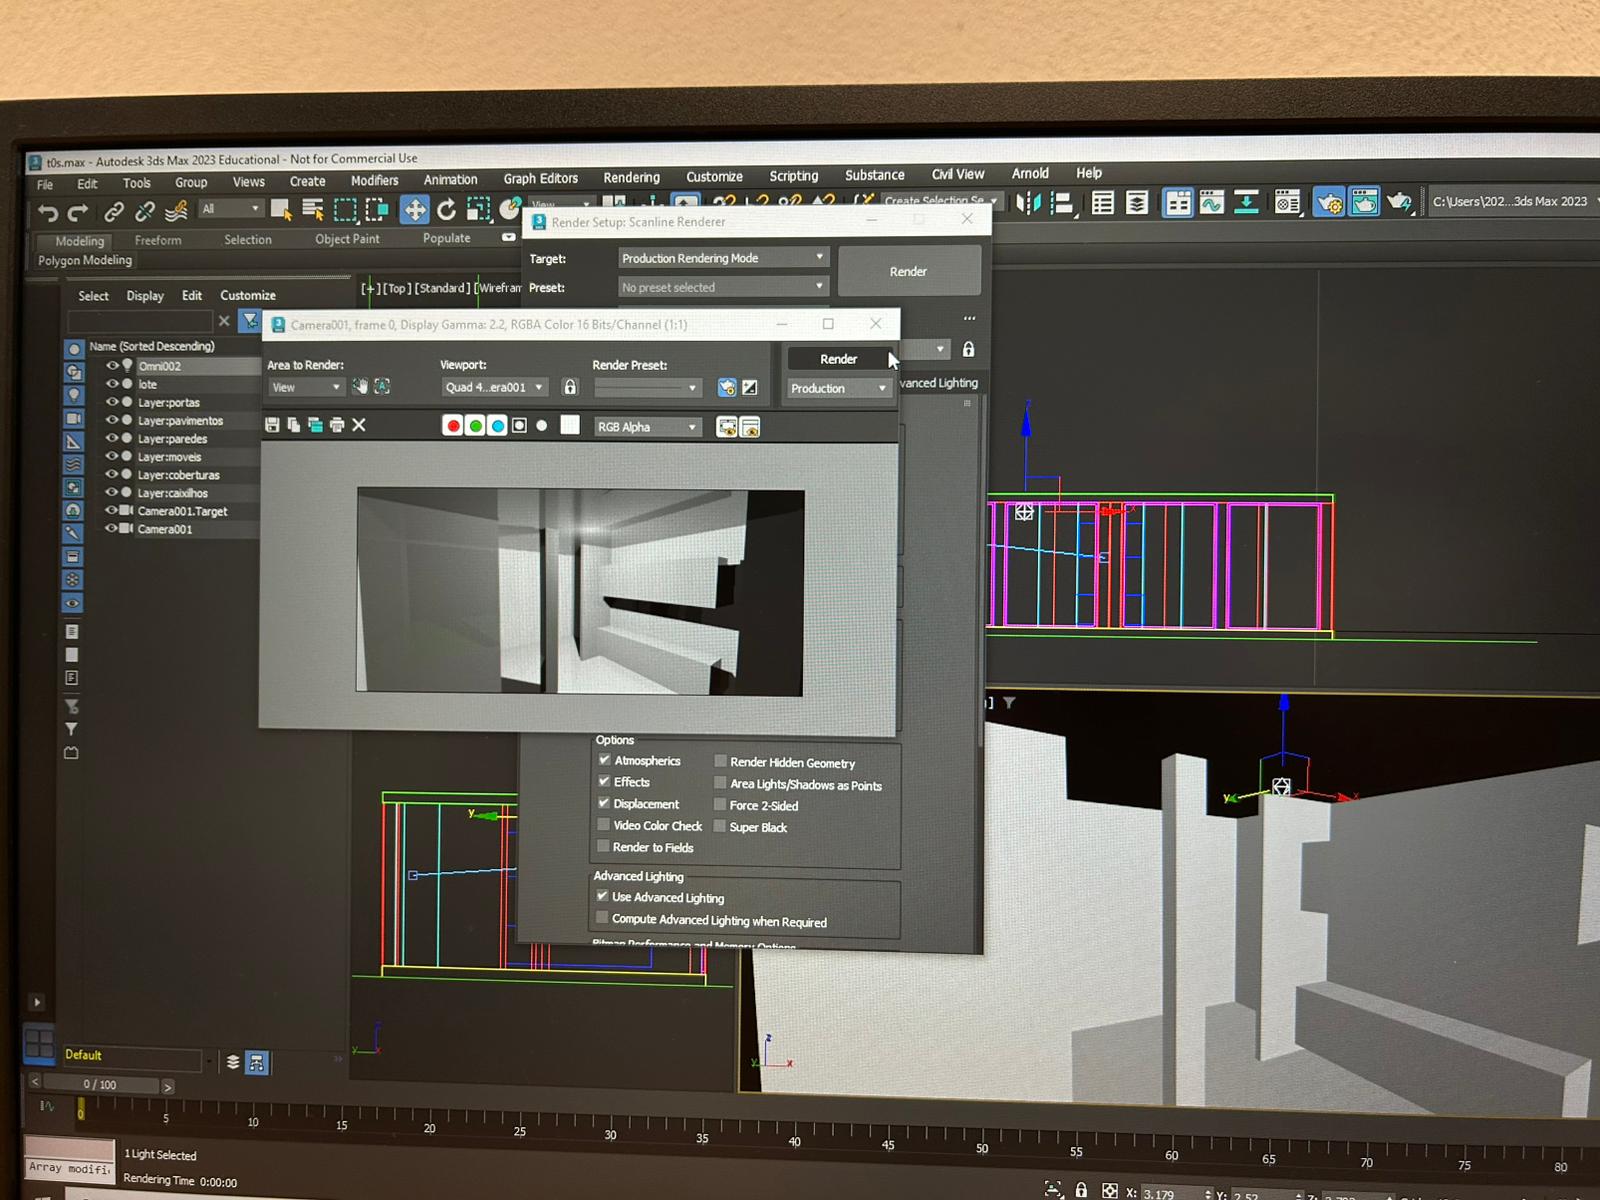Screen dimensions: 1600x1200
Task: Clear the rendered frame with X icon
Action: tap(359, 425)
